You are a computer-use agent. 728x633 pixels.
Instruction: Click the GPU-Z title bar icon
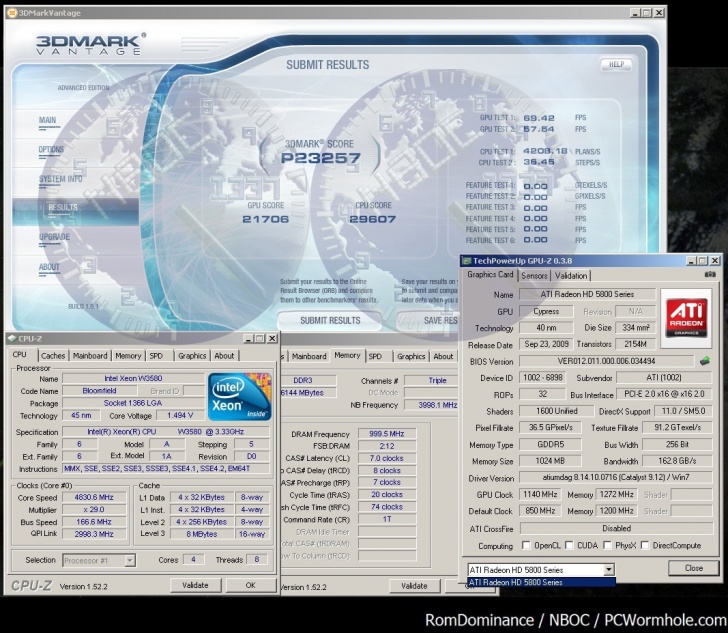pyautogui.click(x=467, y=259)
